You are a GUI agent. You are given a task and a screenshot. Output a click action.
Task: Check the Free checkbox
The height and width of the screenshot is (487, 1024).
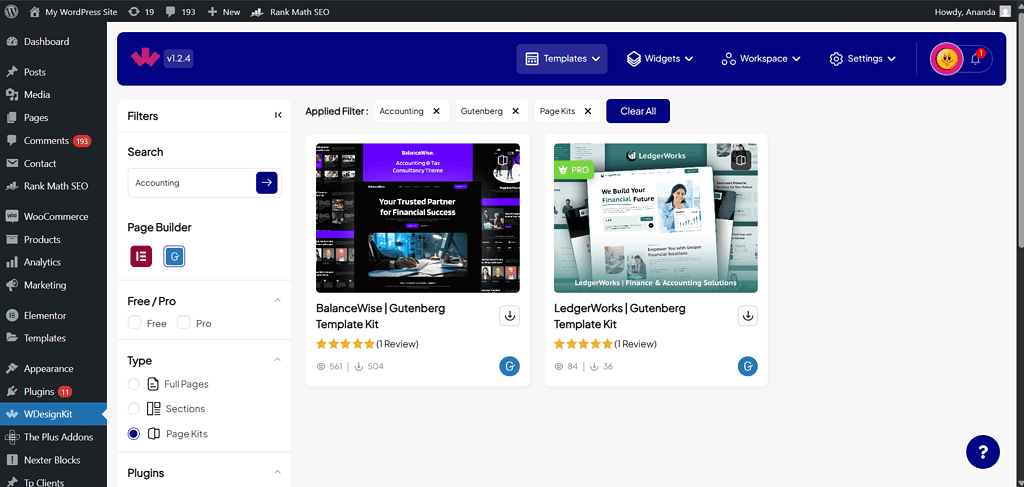tap(135, 322)
